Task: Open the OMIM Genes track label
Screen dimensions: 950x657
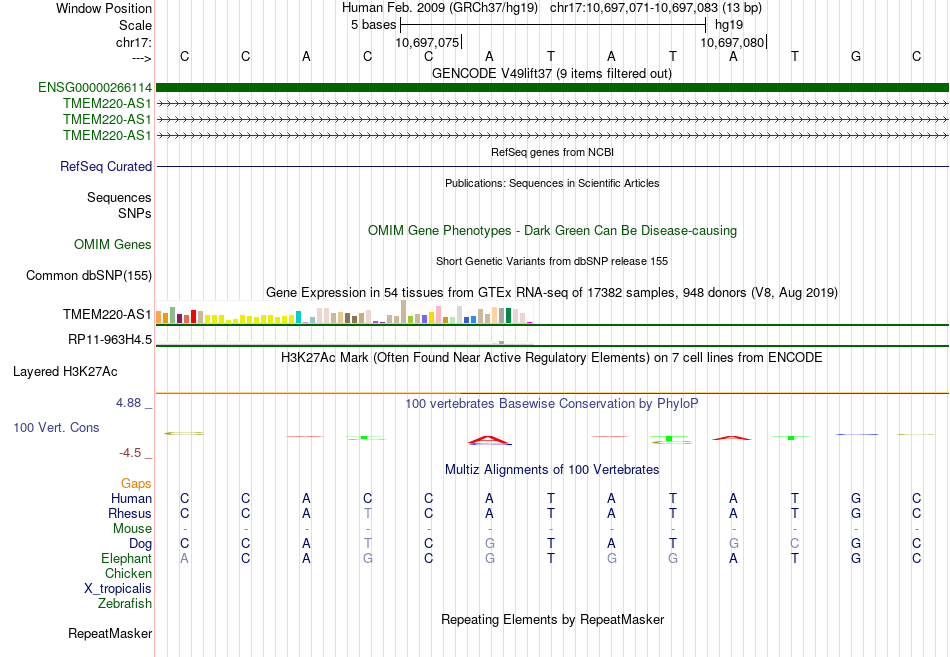Action: pyautogui.click(x=113, y=244)
